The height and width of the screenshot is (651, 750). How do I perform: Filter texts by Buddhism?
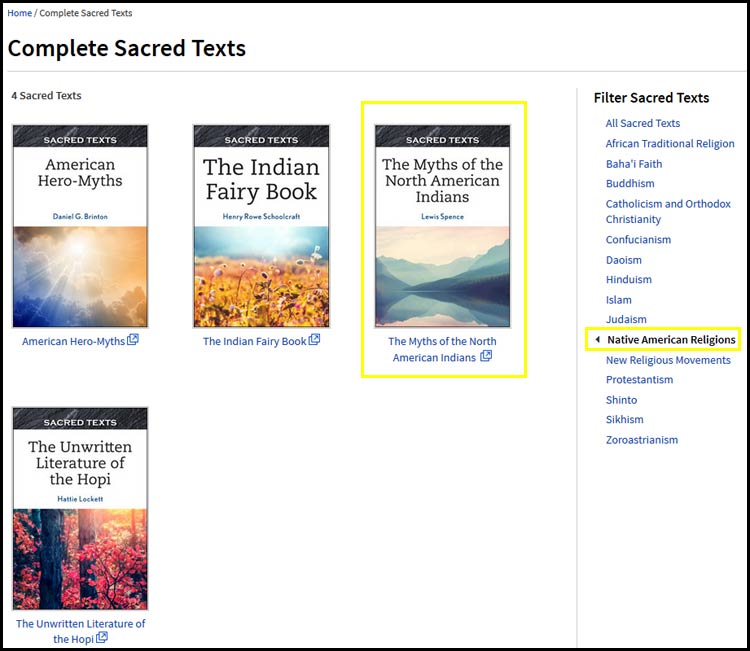pos(630,183)
